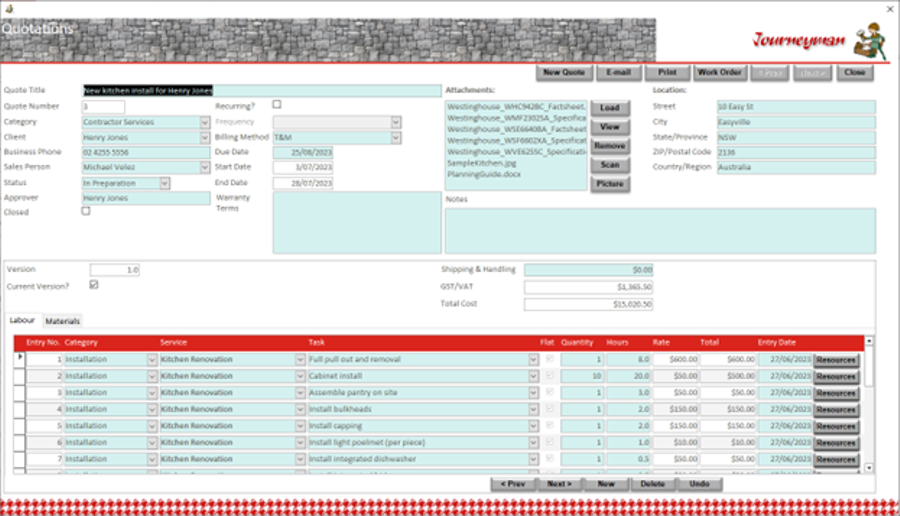The image size is (900, 516).
Task: Click the Start Date field
Action: coord(303,167)
